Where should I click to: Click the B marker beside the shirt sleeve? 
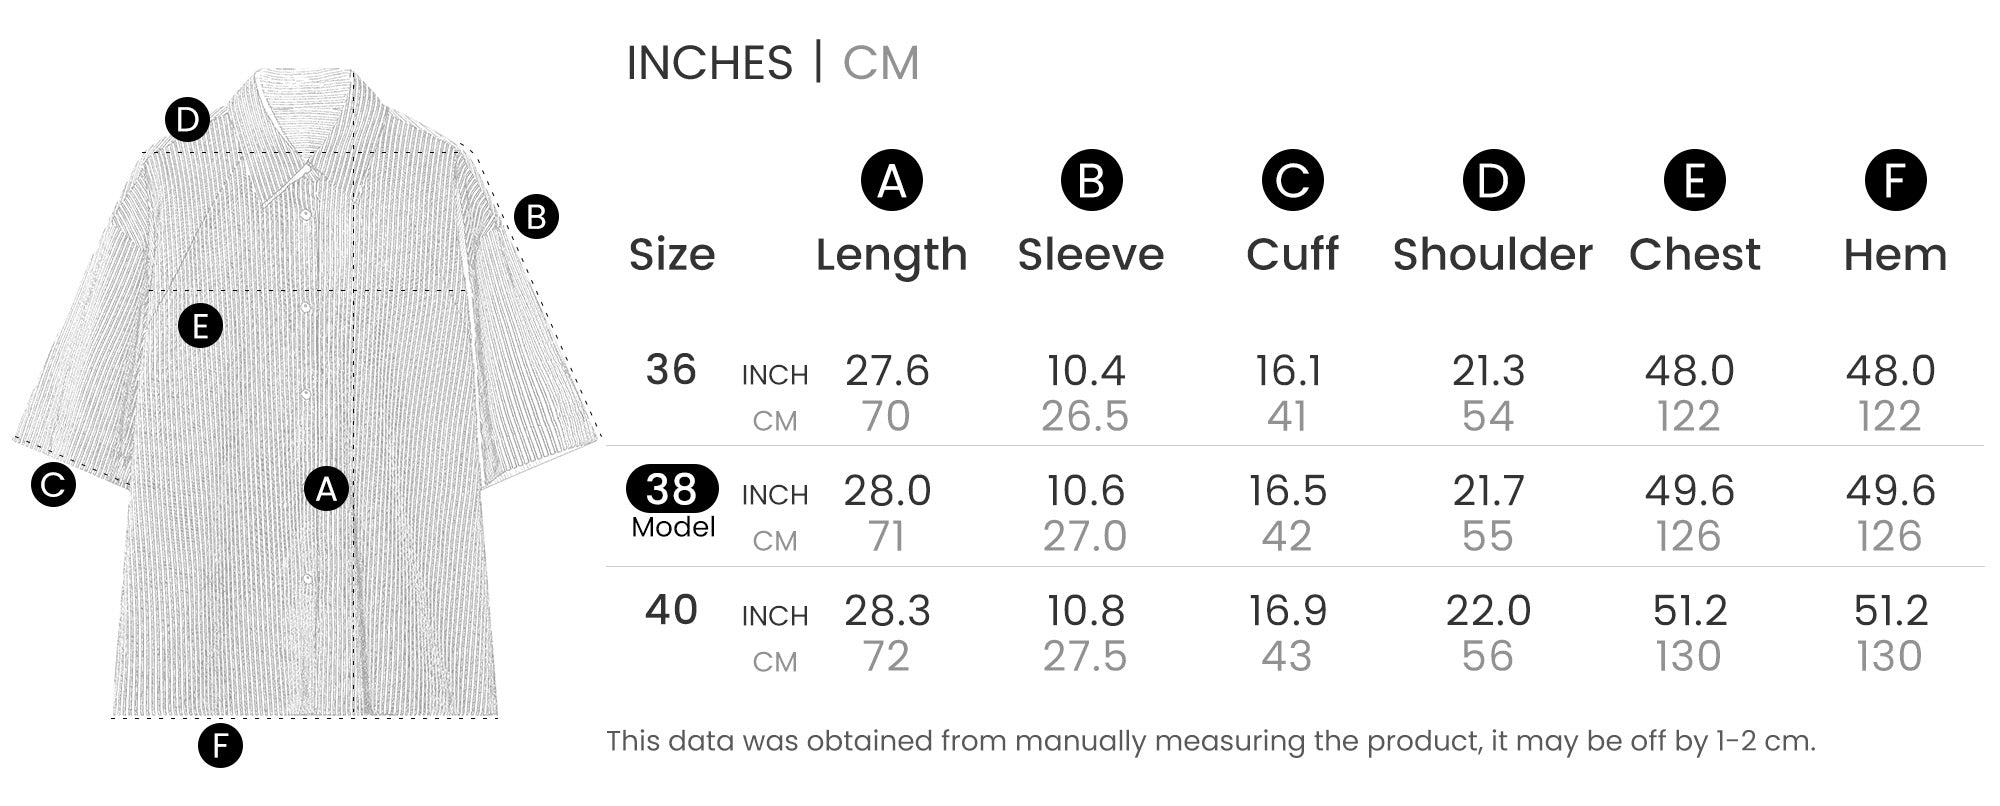[536, 217]
